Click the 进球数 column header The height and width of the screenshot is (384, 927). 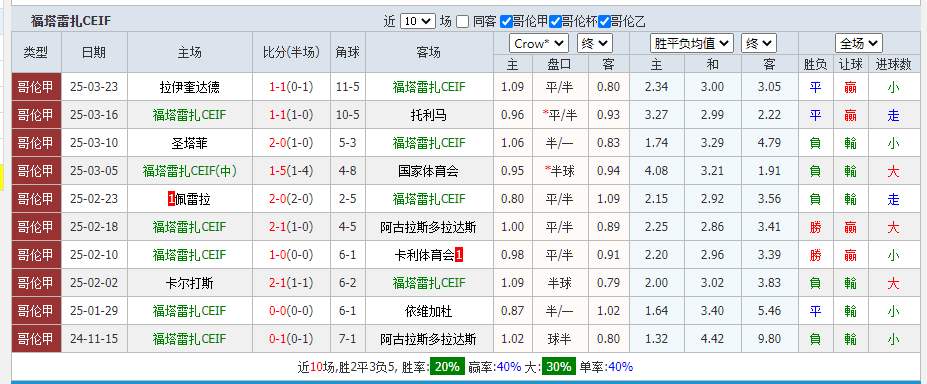pyautogui.click(x=893, y=64)
